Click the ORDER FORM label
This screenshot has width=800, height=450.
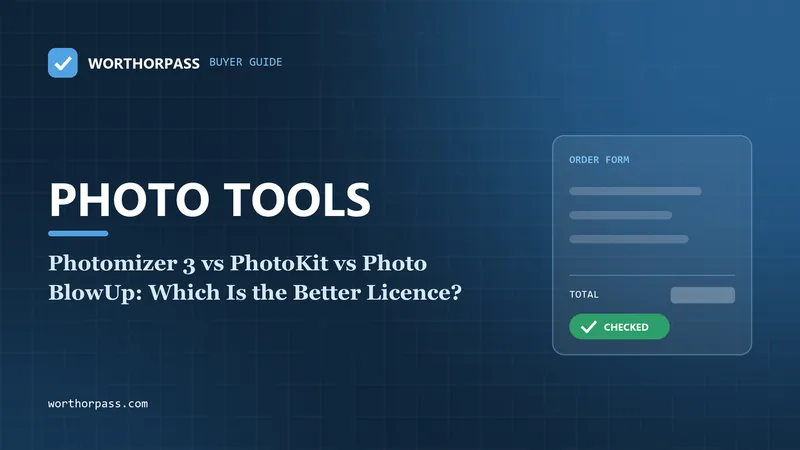(599, 160)
